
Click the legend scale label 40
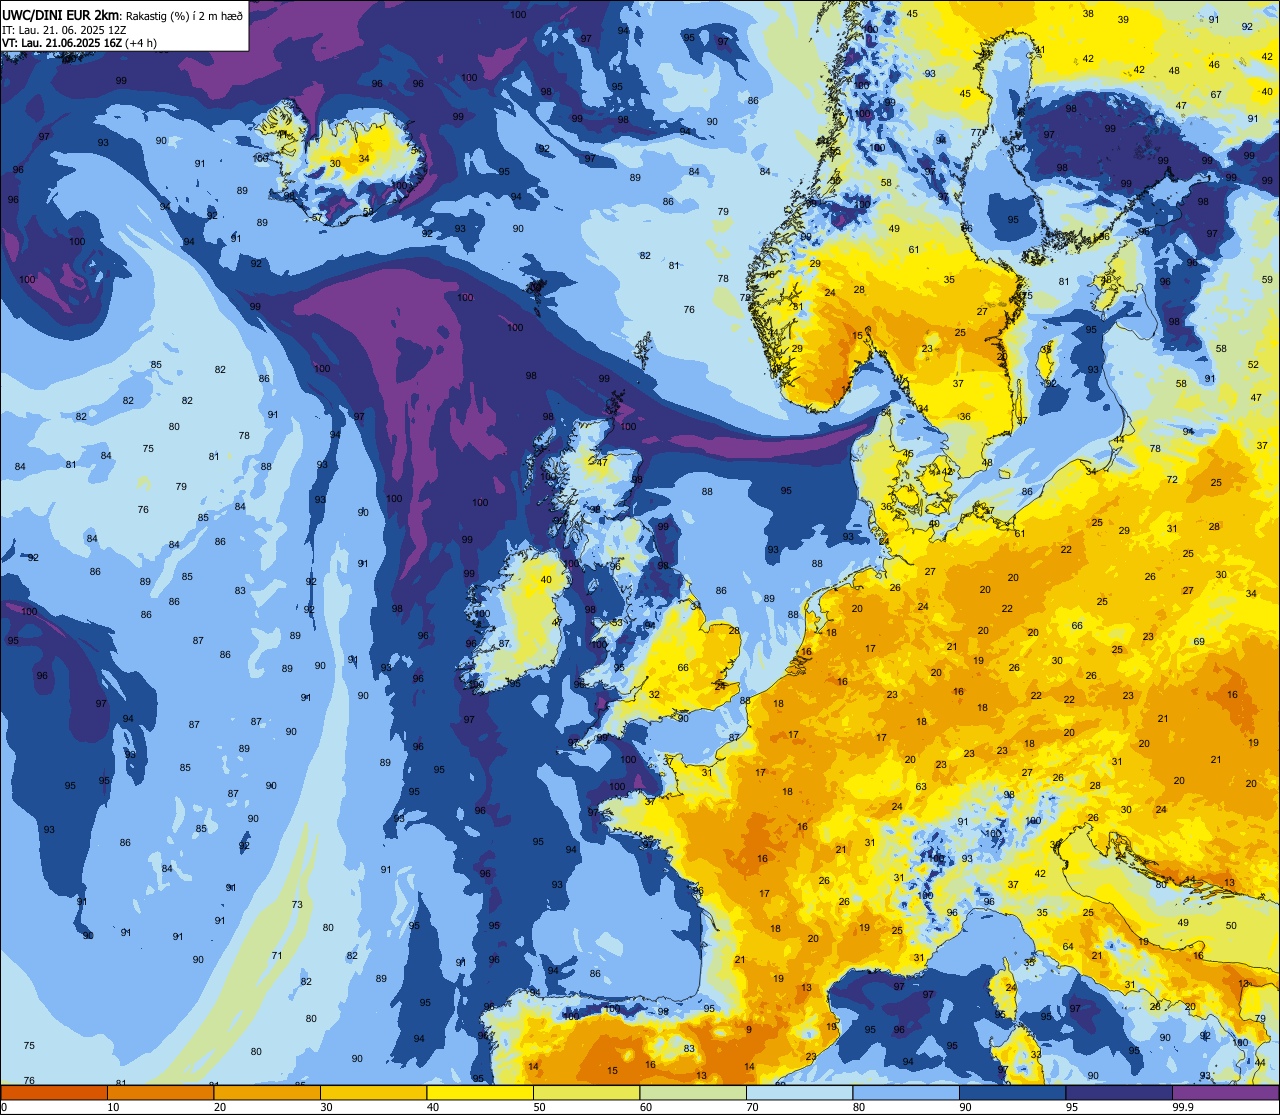click(434, 1107)
